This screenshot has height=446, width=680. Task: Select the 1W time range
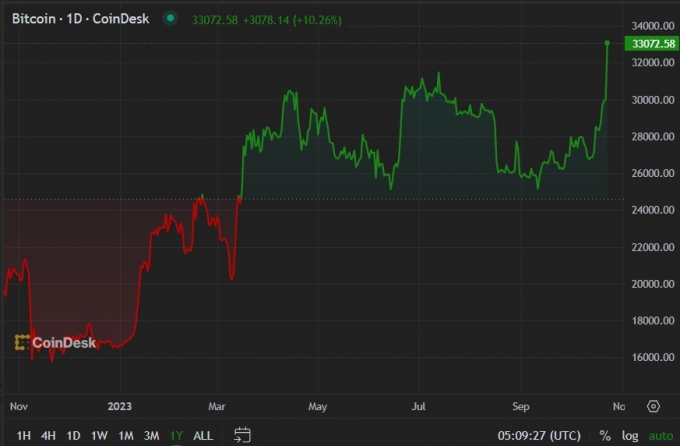pyautogui.click(x=99, y=436)
